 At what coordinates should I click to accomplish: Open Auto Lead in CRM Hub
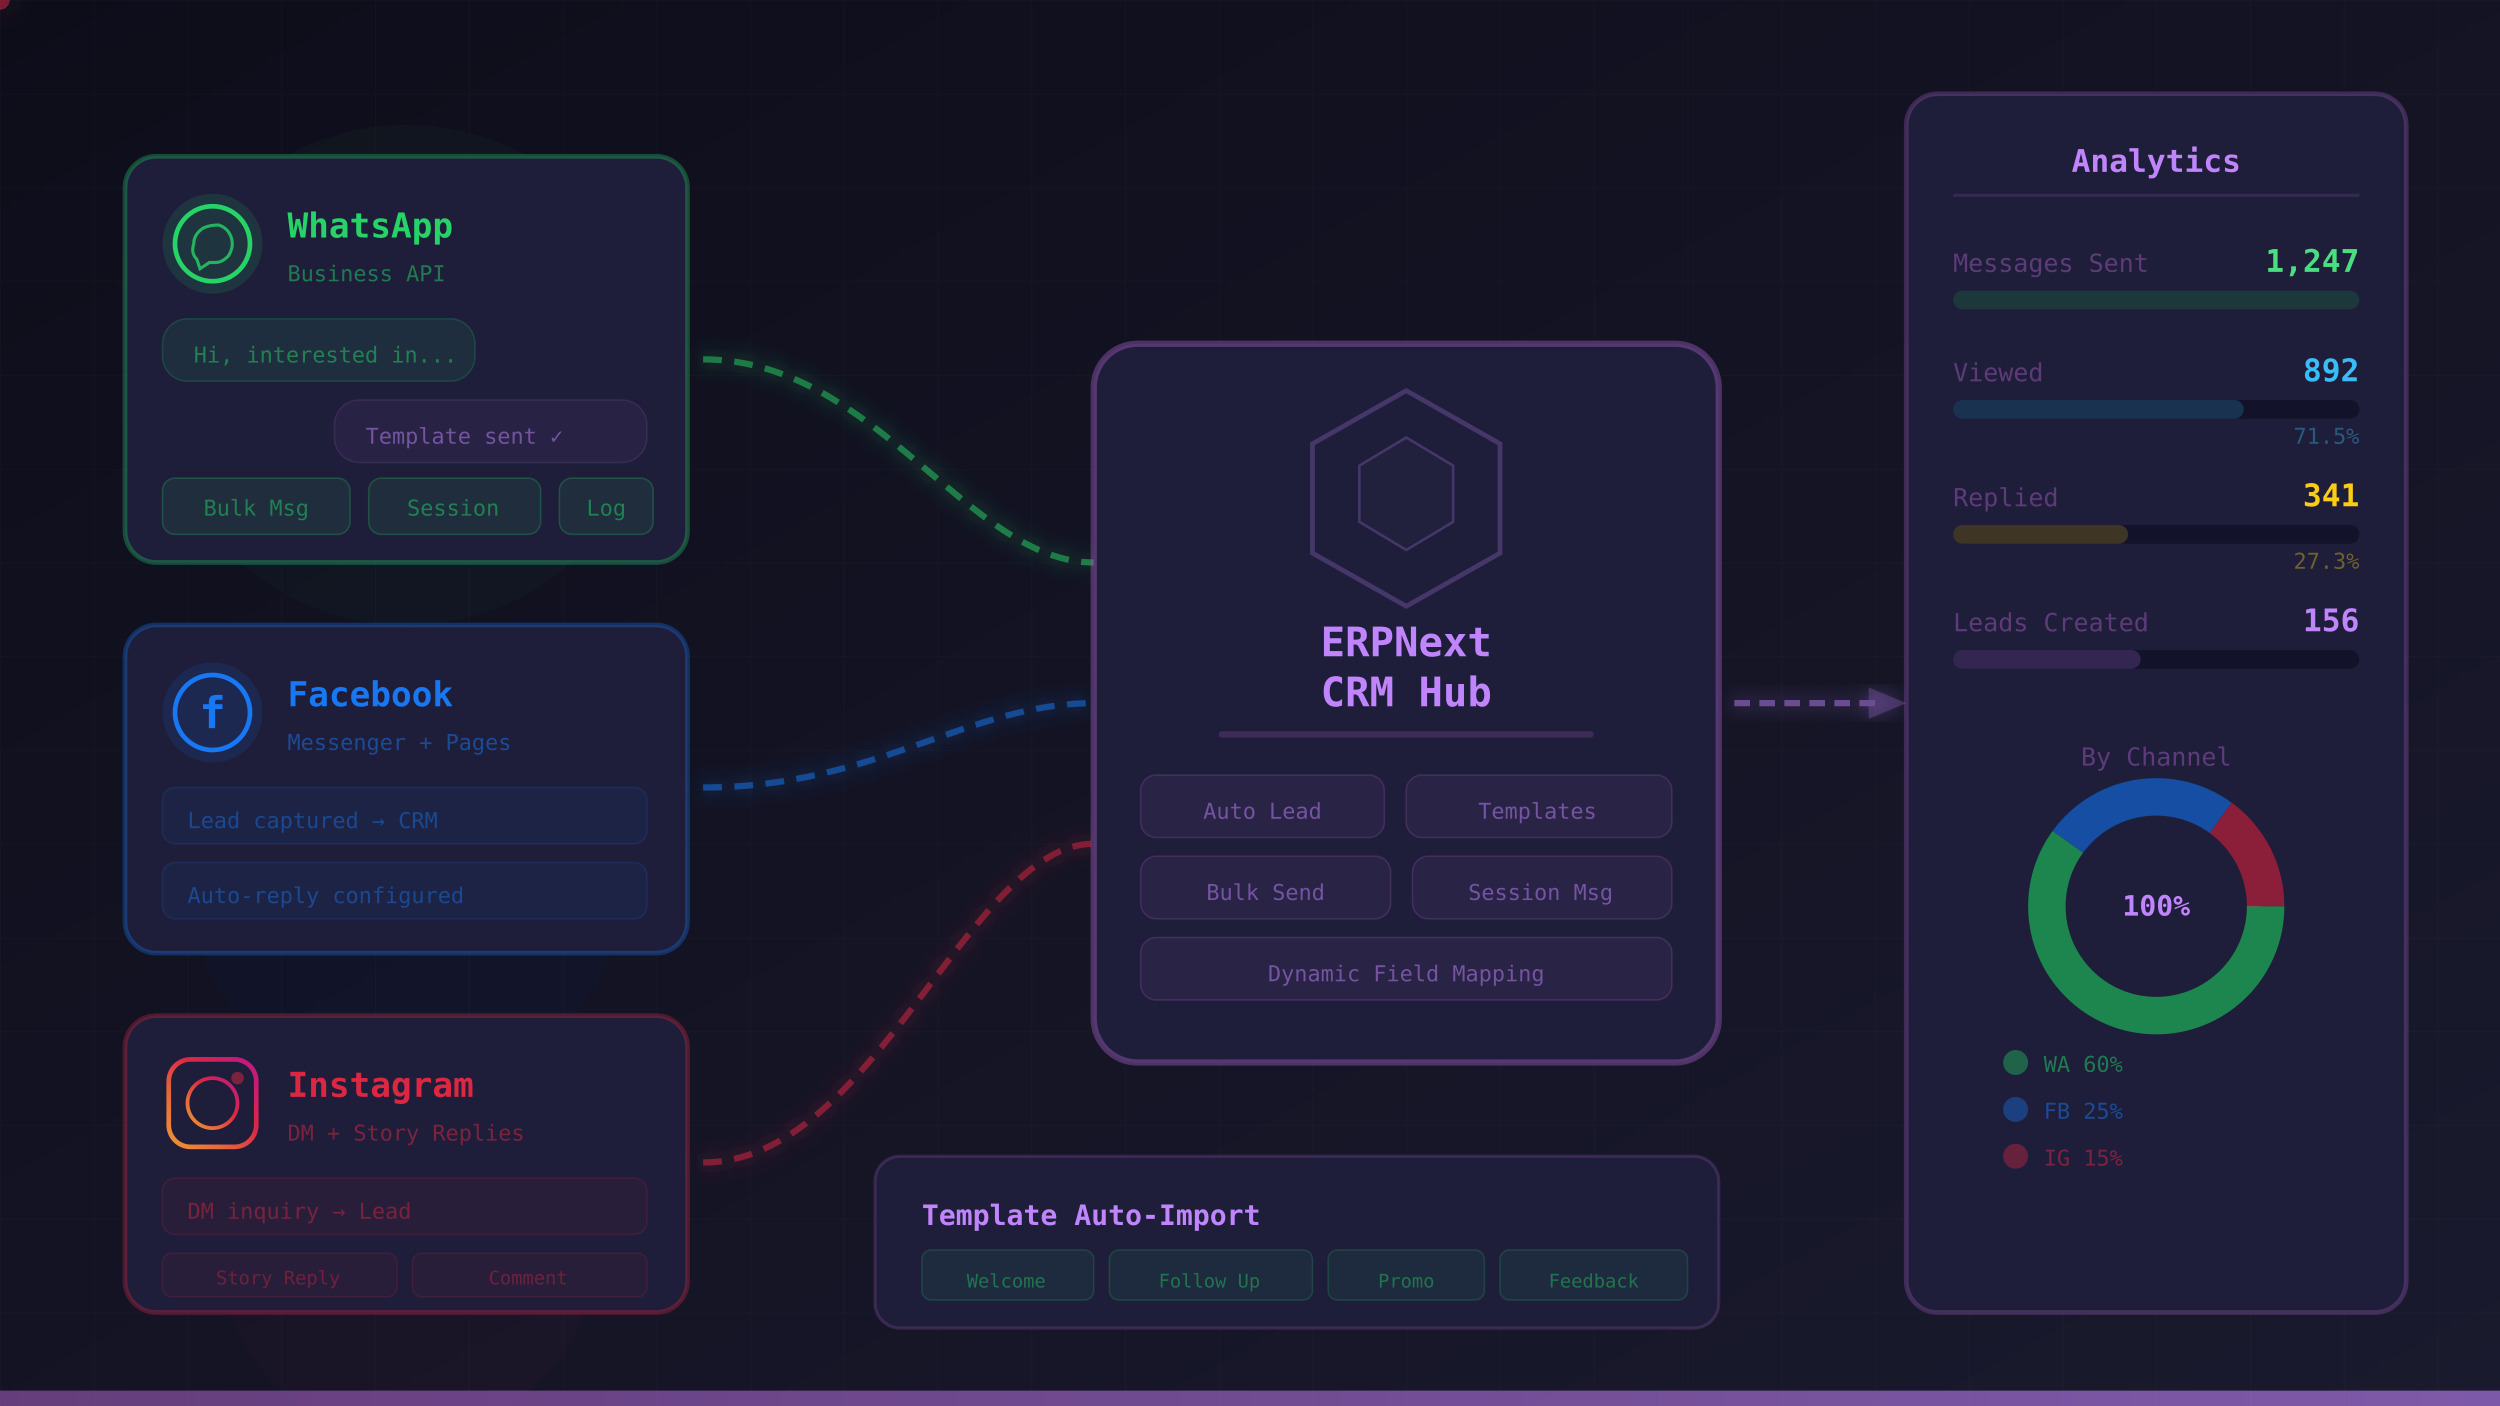coord(1262,807)
